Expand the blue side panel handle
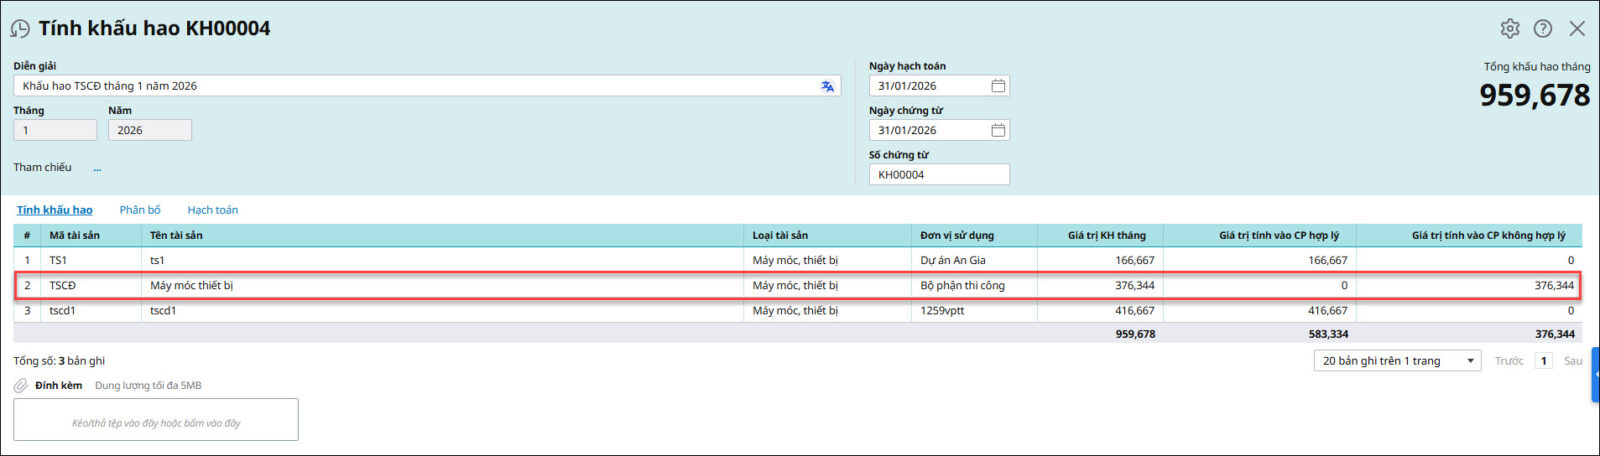Viewport: 1600px width, 456px height. (x=1595, y=375)
